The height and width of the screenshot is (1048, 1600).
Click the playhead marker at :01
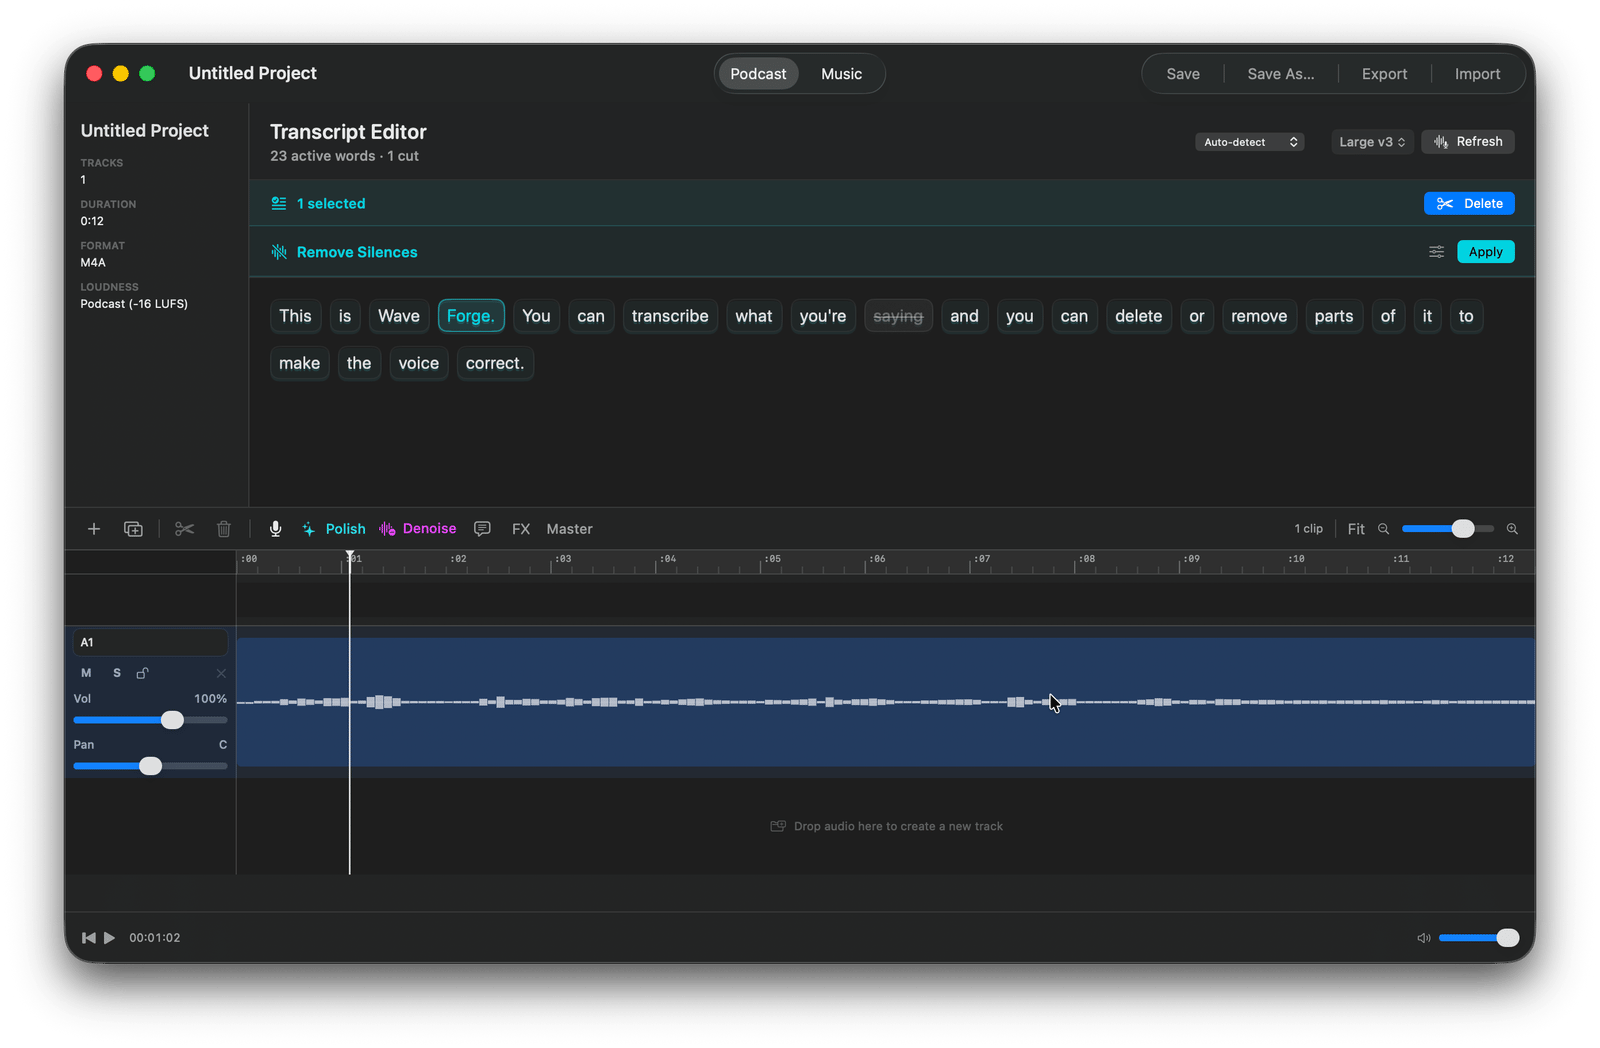click(x=350, y=556)
